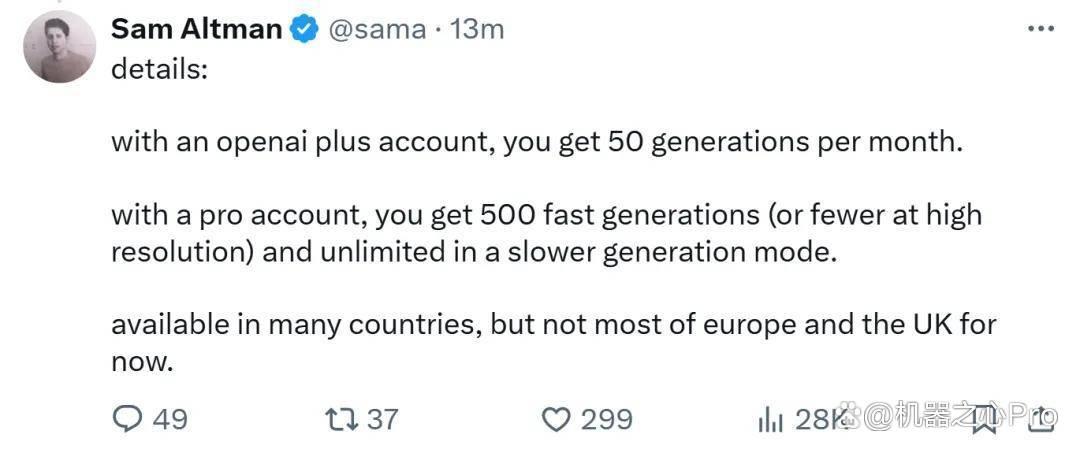Click the 'details:' text line
Screen dimensions: 1080x453
tap(159, 70)
